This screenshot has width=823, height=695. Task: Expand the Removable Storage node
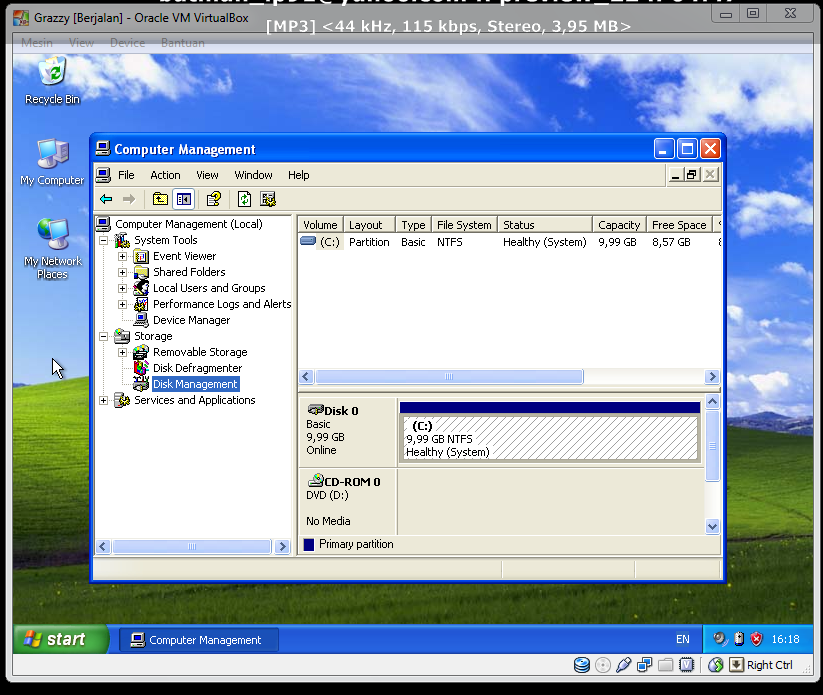[x=122, y=352]
